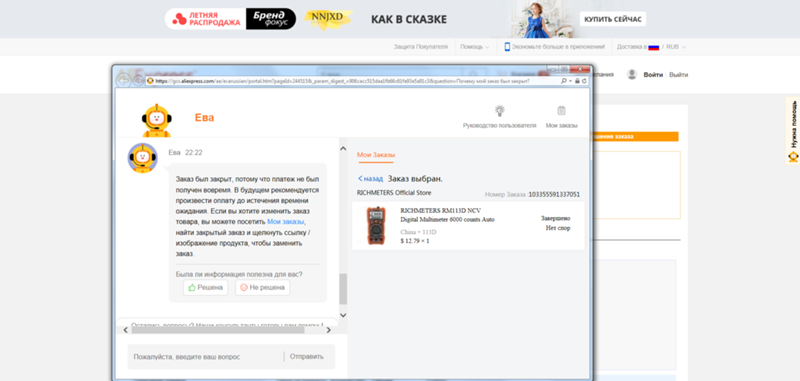Click chat scrollbar up arrow
This screenshot has height=381, width=800.
pos(343,148)
